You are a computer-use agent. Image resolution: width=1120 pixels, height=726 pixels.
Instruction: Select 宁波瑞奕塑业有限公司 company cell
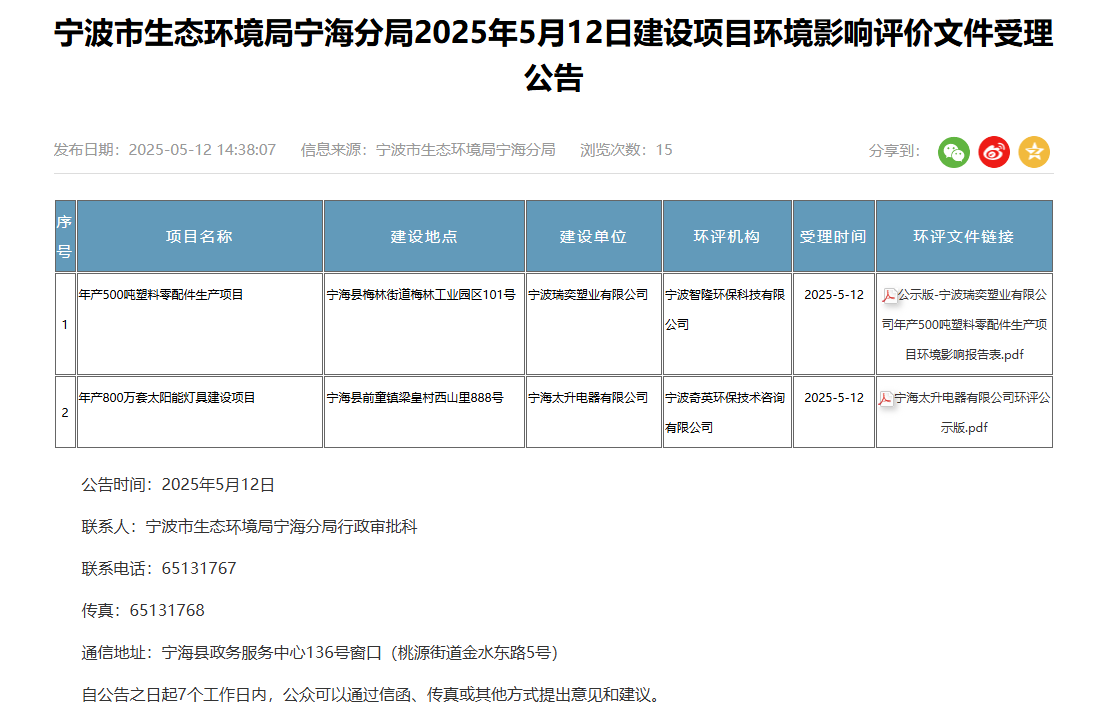click(x=594, y=324)
